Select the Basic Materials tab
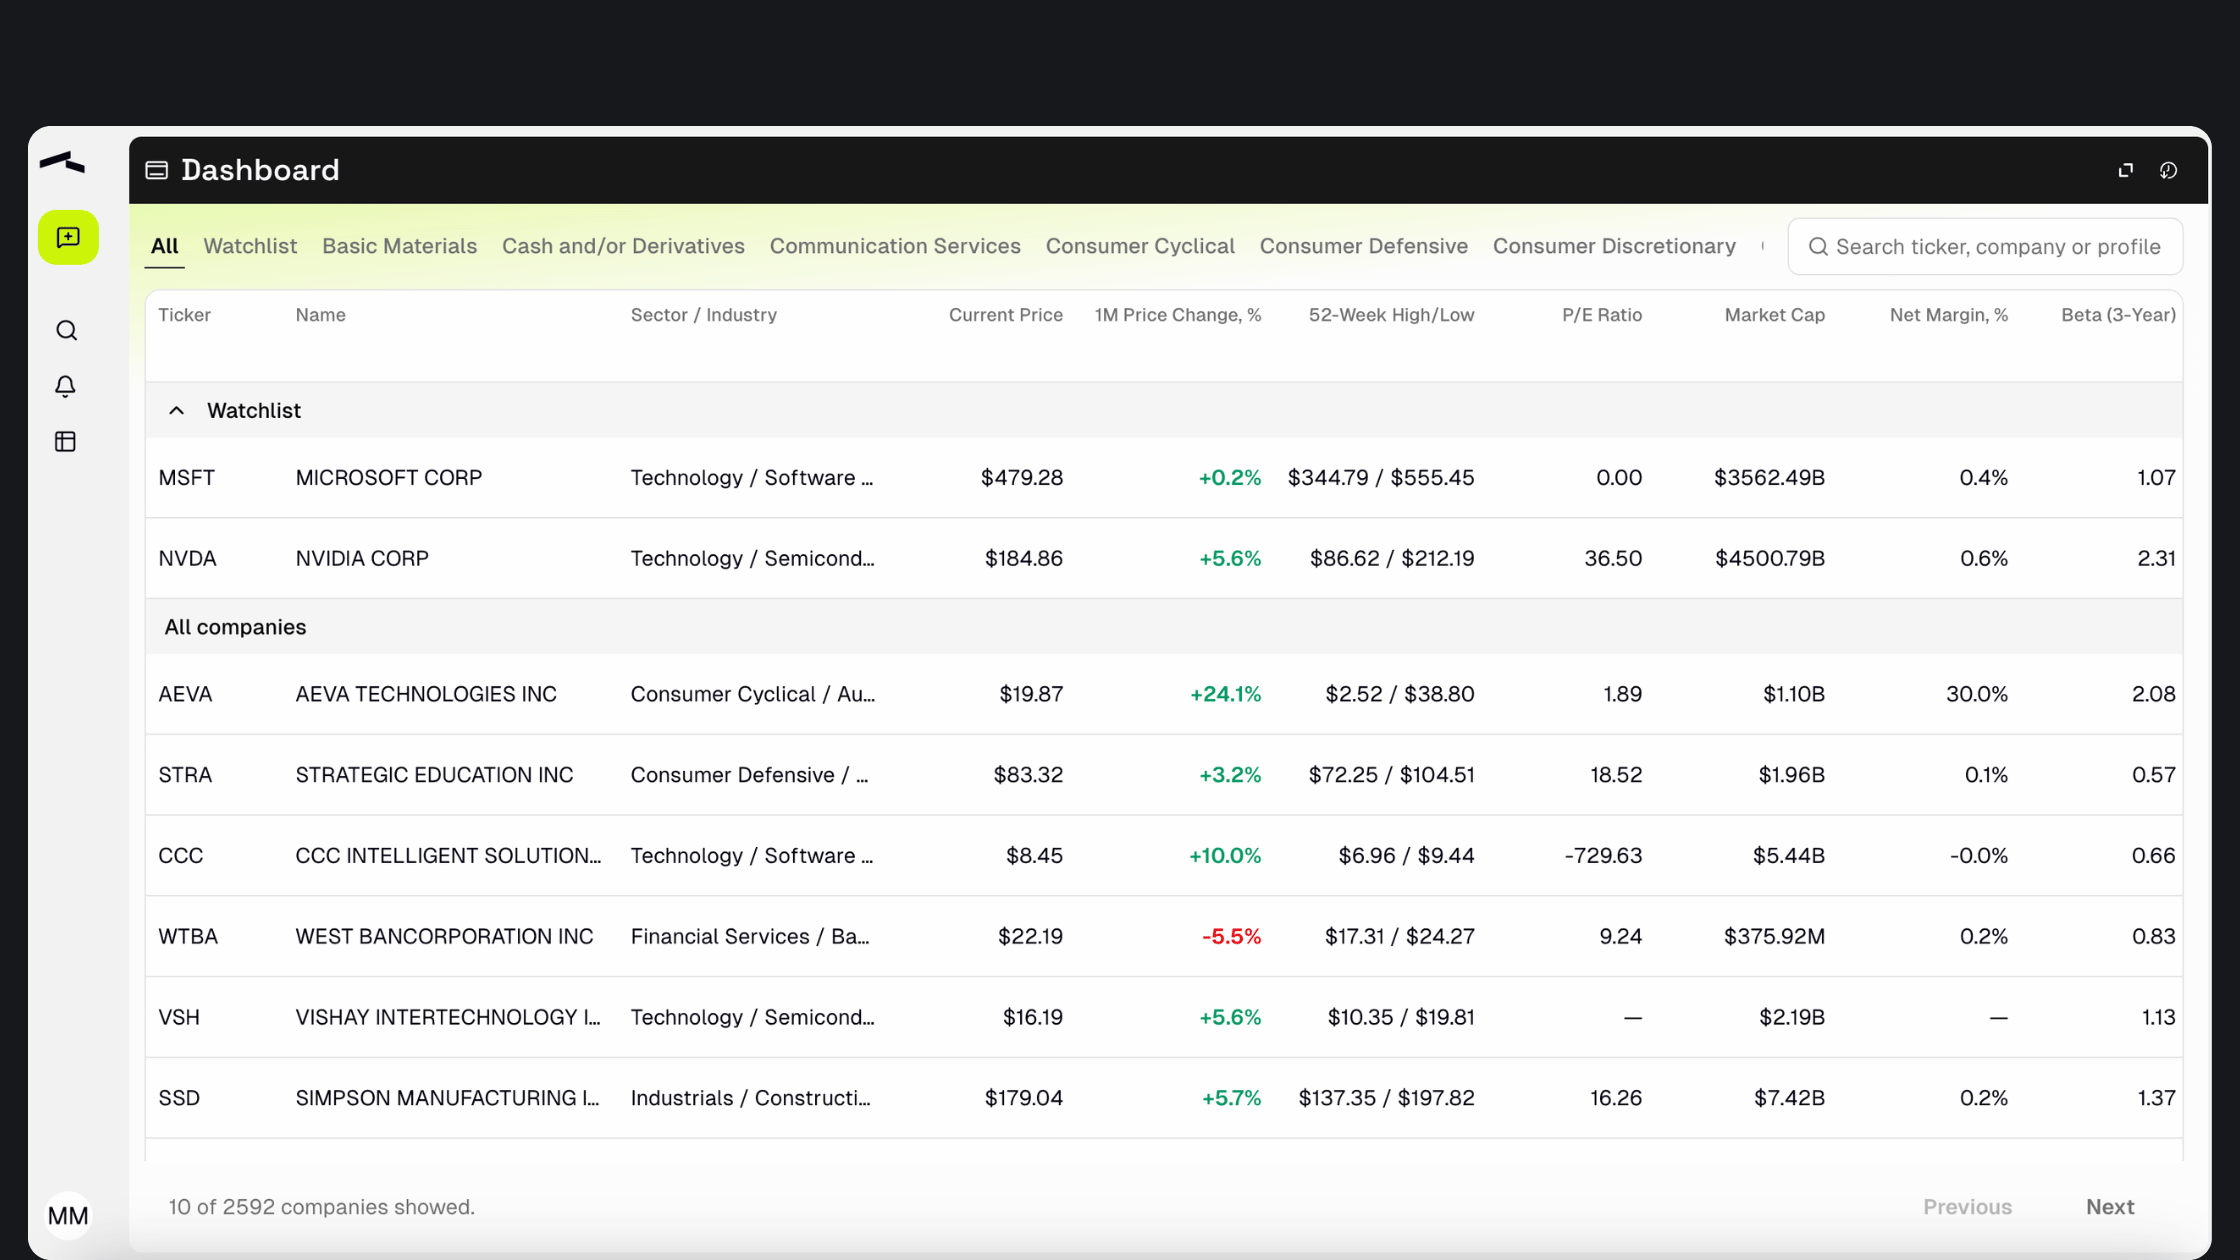2240x1260 pixels. point(399,246)
